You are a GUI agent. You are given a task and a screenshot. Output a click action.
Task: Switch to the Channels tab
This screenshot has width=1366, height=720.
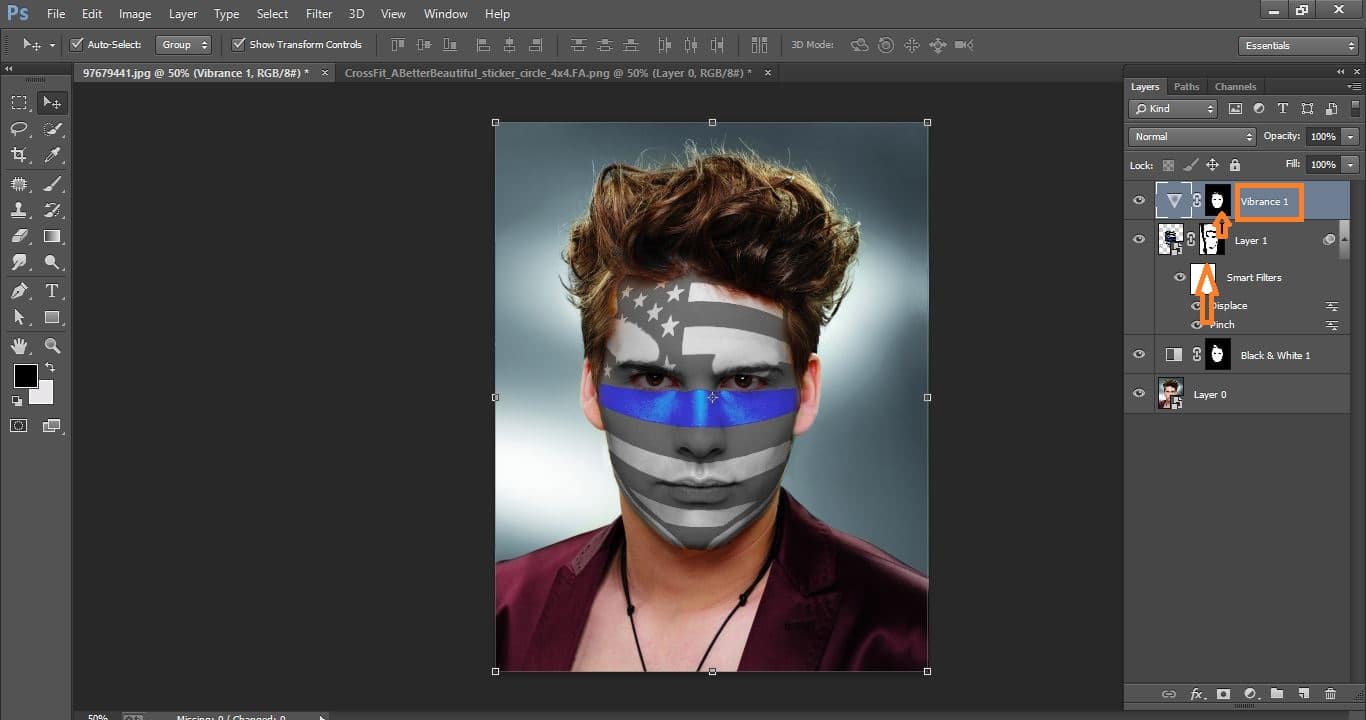tap(1235, 86)
